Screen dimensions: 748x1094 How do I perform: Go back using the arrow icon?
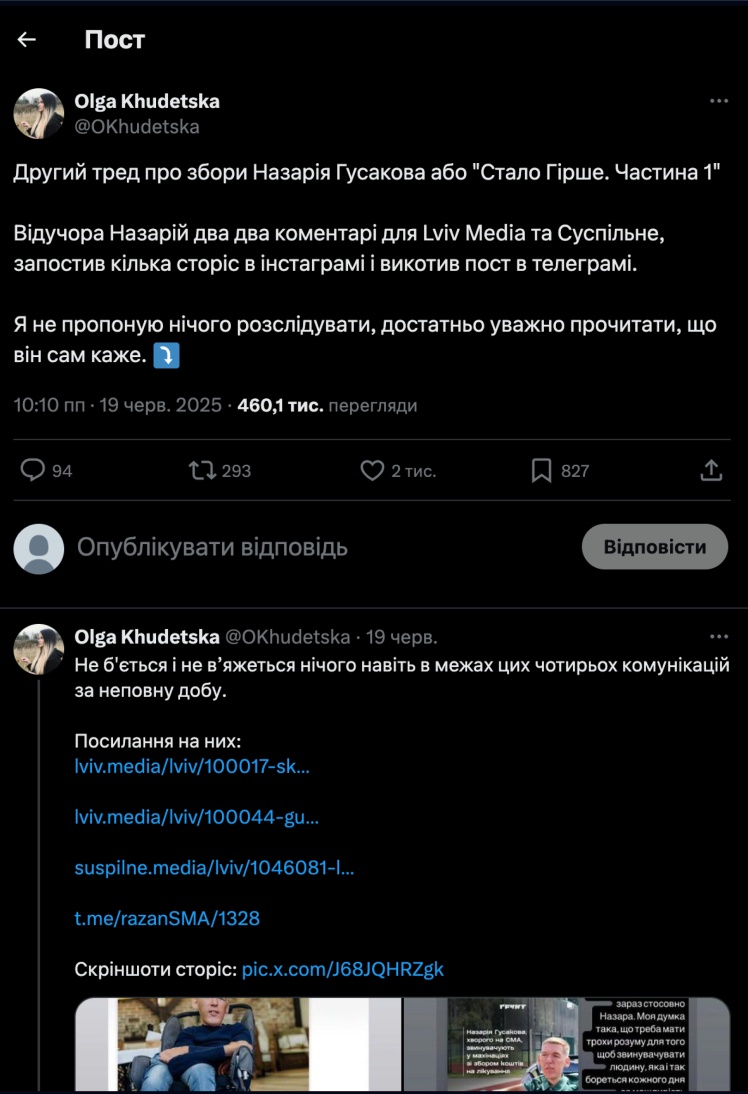[27, 39]
